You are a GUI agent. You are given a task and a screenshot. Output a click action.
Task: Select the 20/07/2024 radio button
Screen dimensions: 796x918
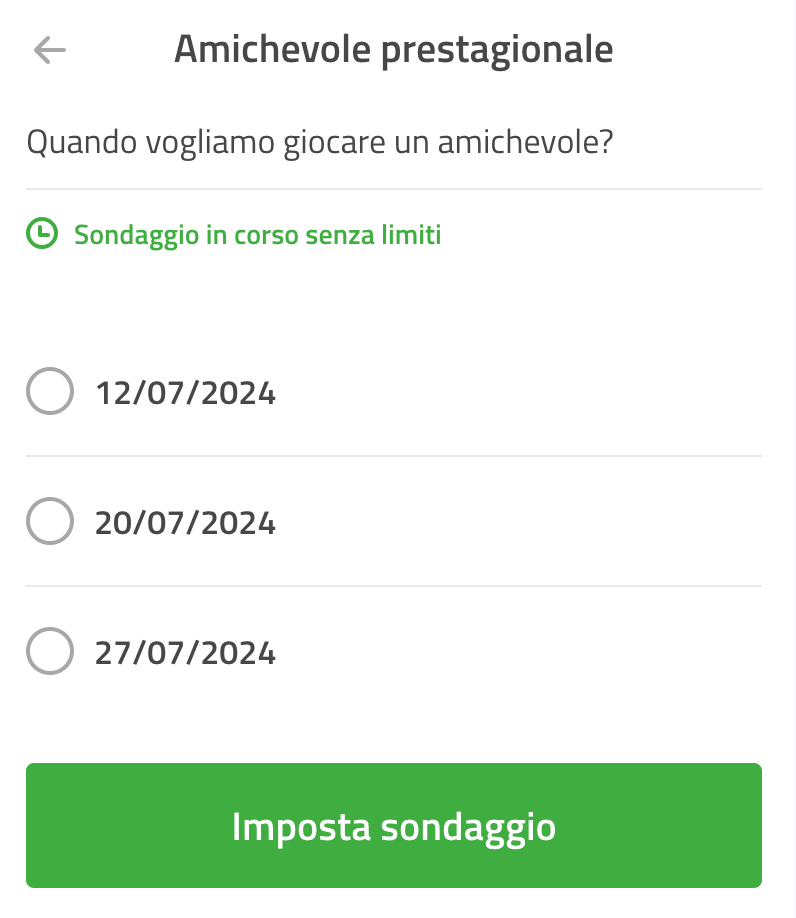click(x=50, y=521)
